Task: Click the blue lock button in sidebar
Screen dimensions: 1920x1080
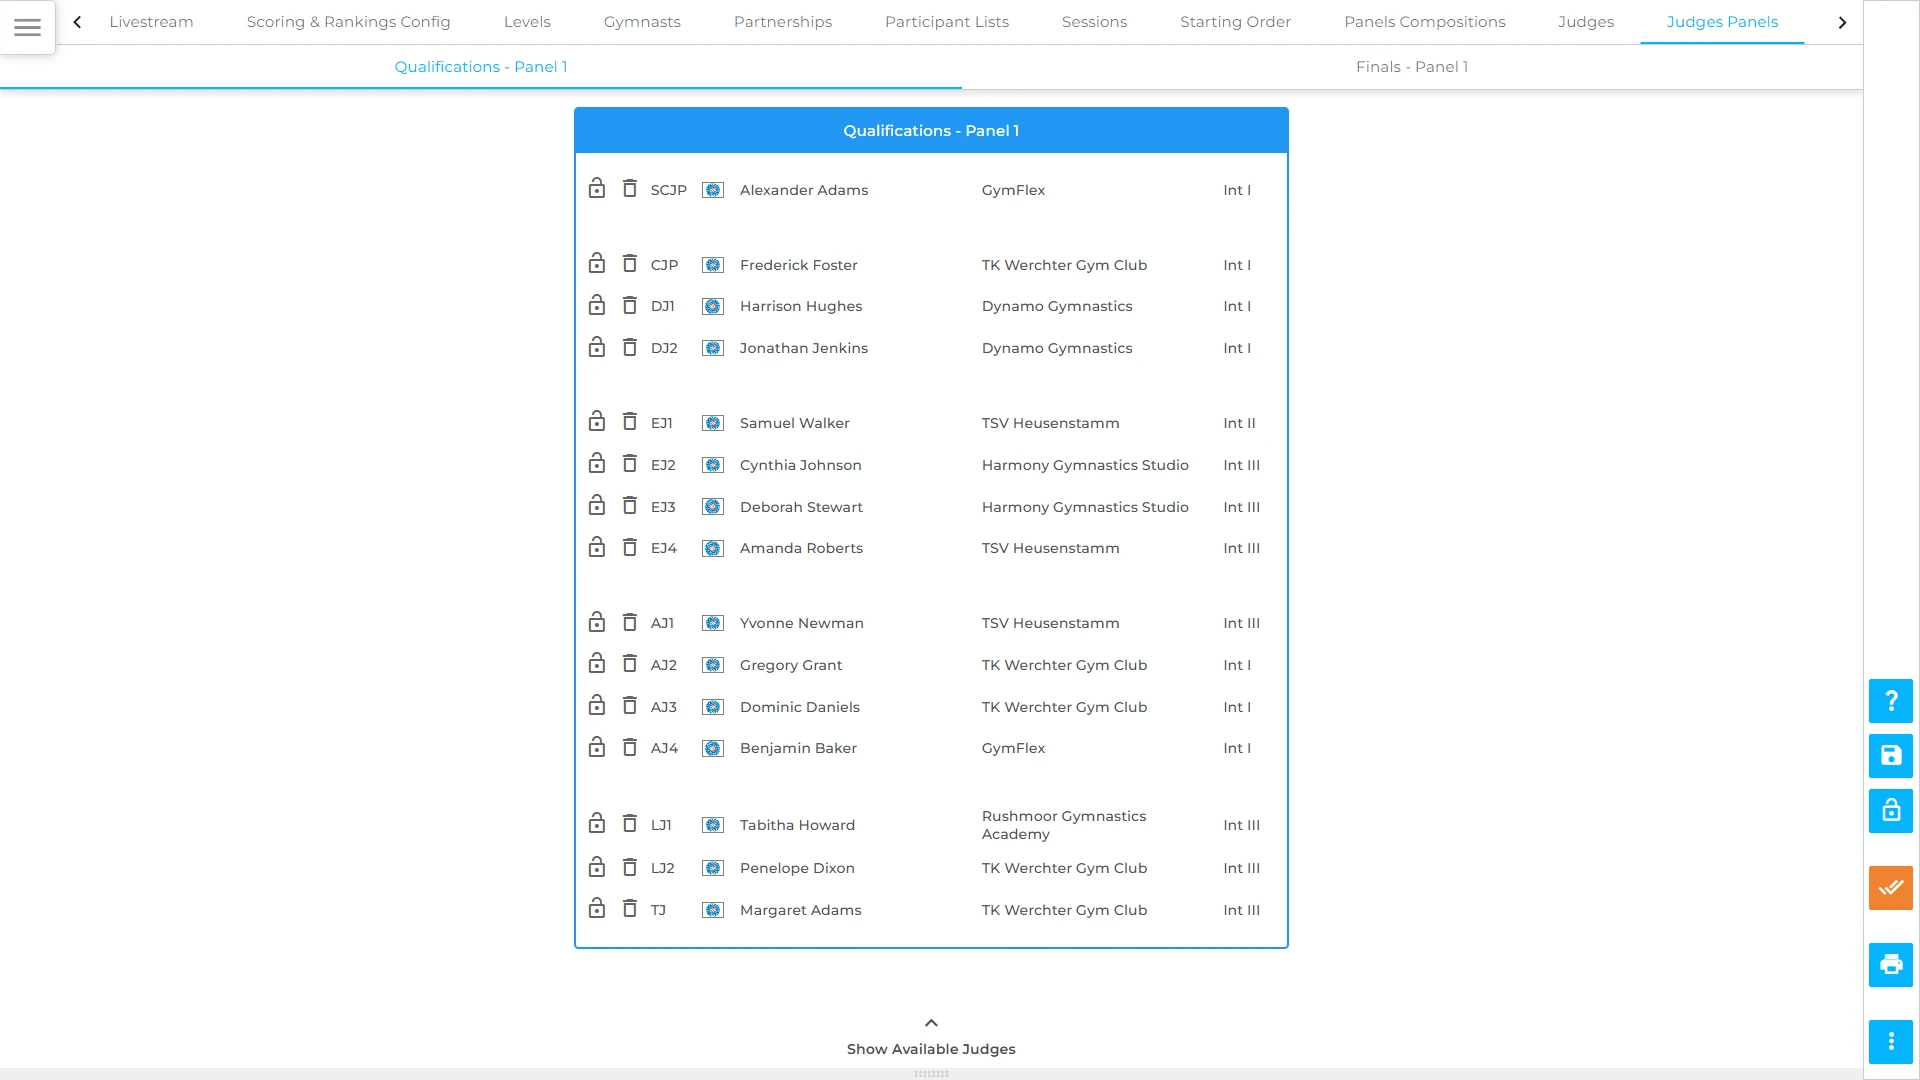Action: [x=1890, y=811]
